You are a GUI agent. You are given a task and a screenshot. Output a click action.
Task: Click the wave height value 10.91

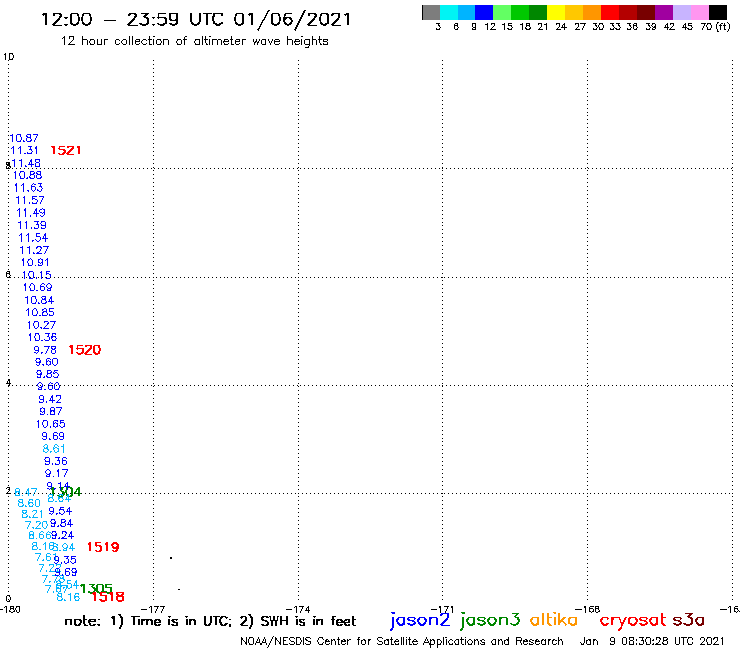(x=35, y=262)
